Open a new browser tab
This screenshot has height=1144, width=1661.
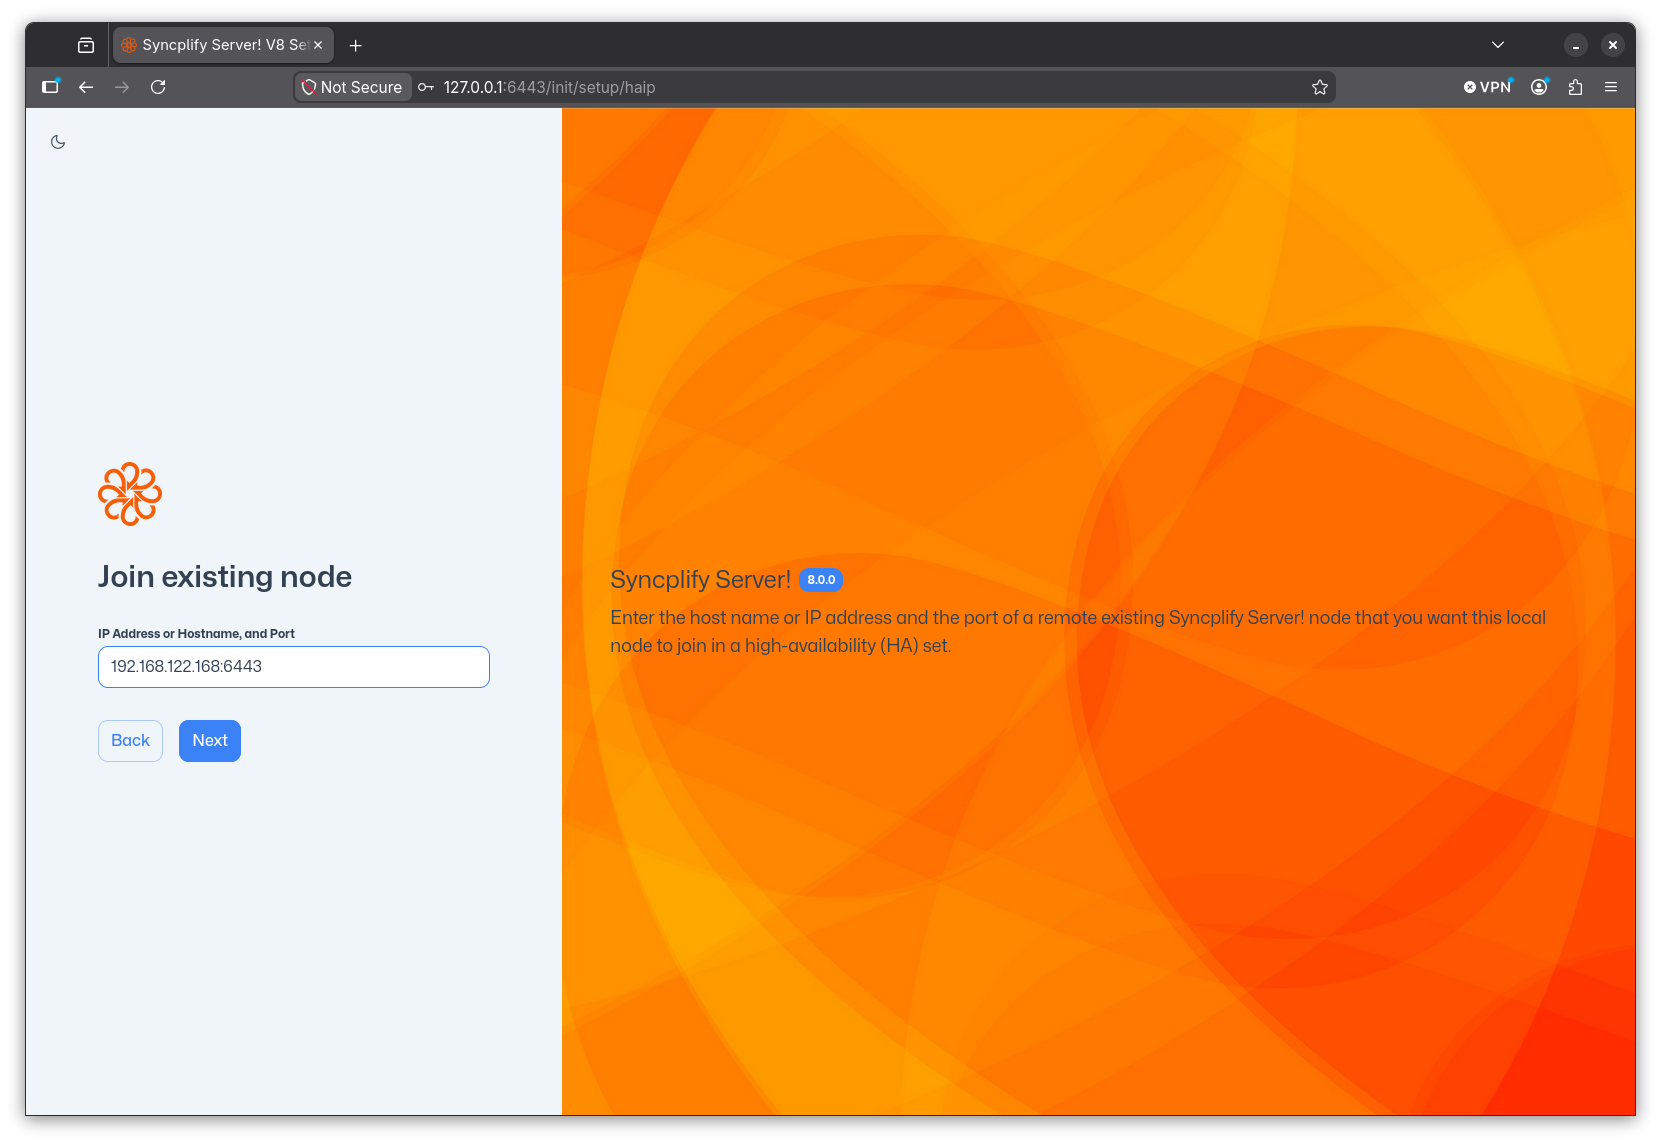pos(355,45)
